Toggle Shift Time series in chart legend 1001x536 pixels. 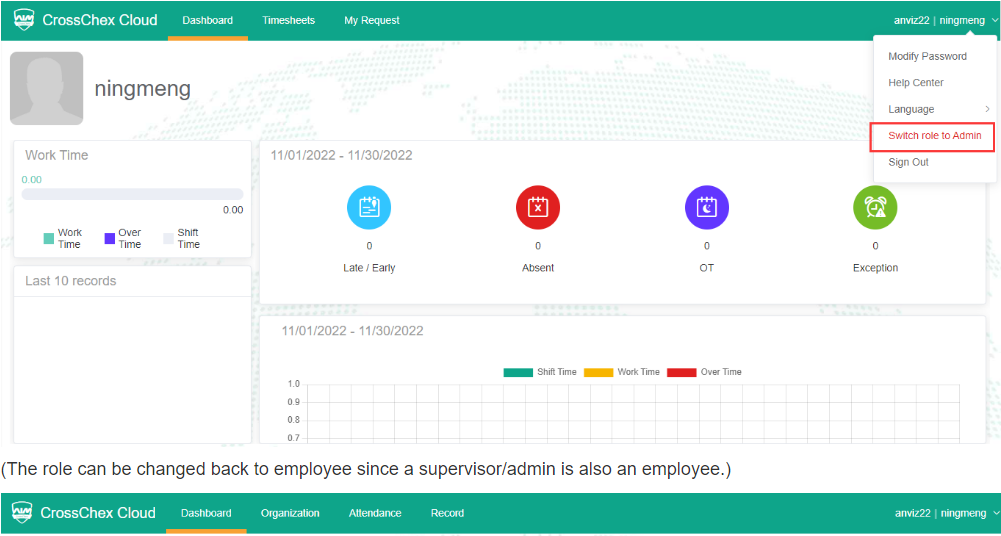click(541, 372)
